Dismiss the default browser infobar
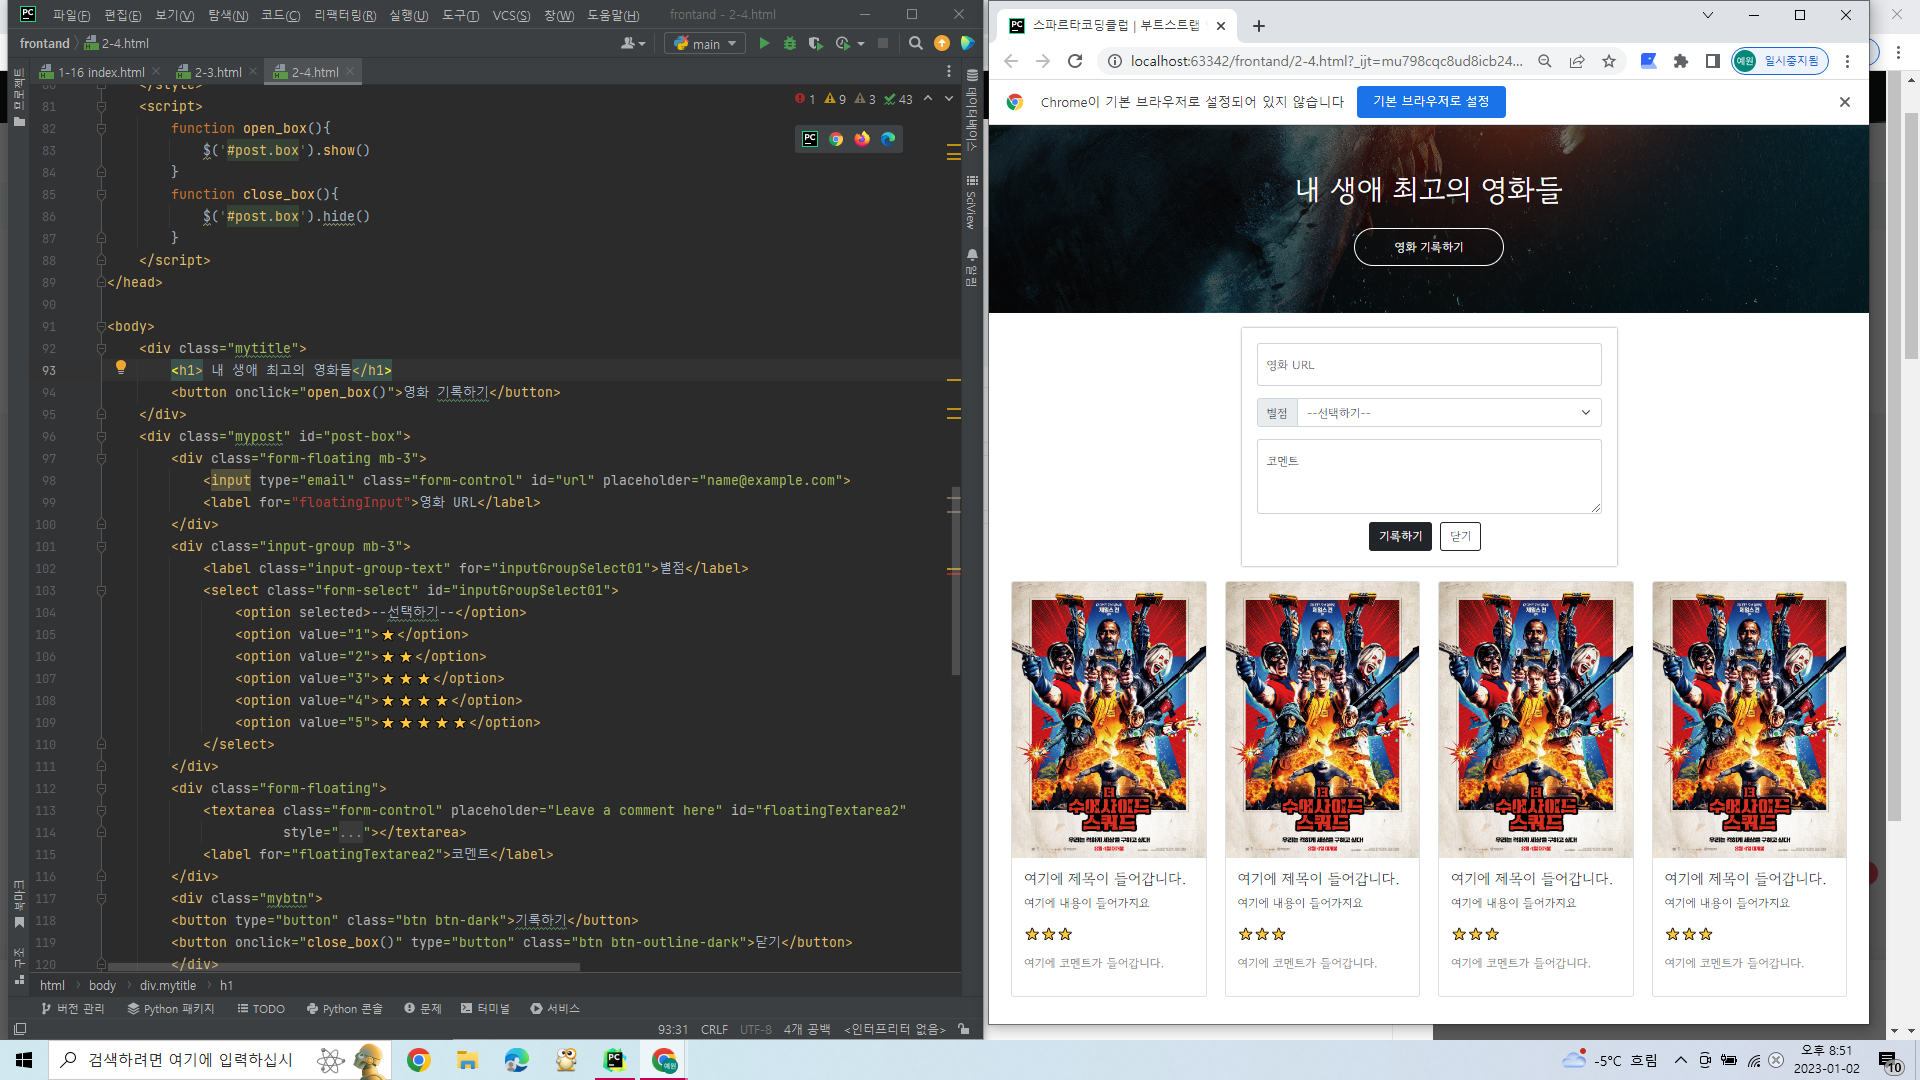 click(1845, 102)
